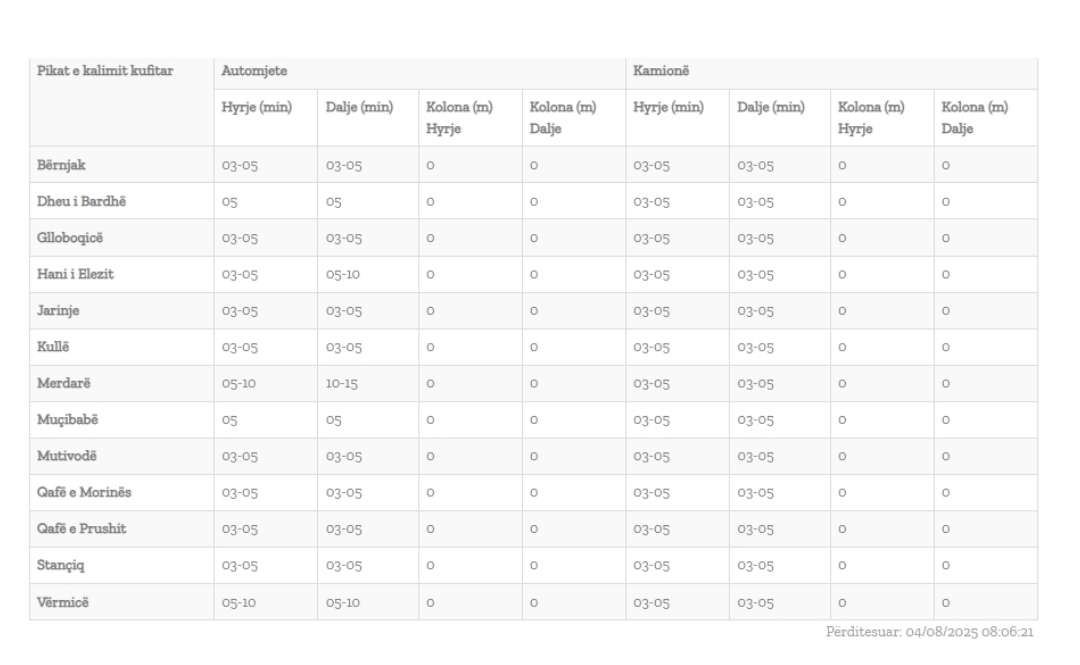Viewport: 1080px width, 665px height.
Task: Click Automjete's Kolona (m) Hyrje column header
Action: pyautogui.click(x=459, y=117)
